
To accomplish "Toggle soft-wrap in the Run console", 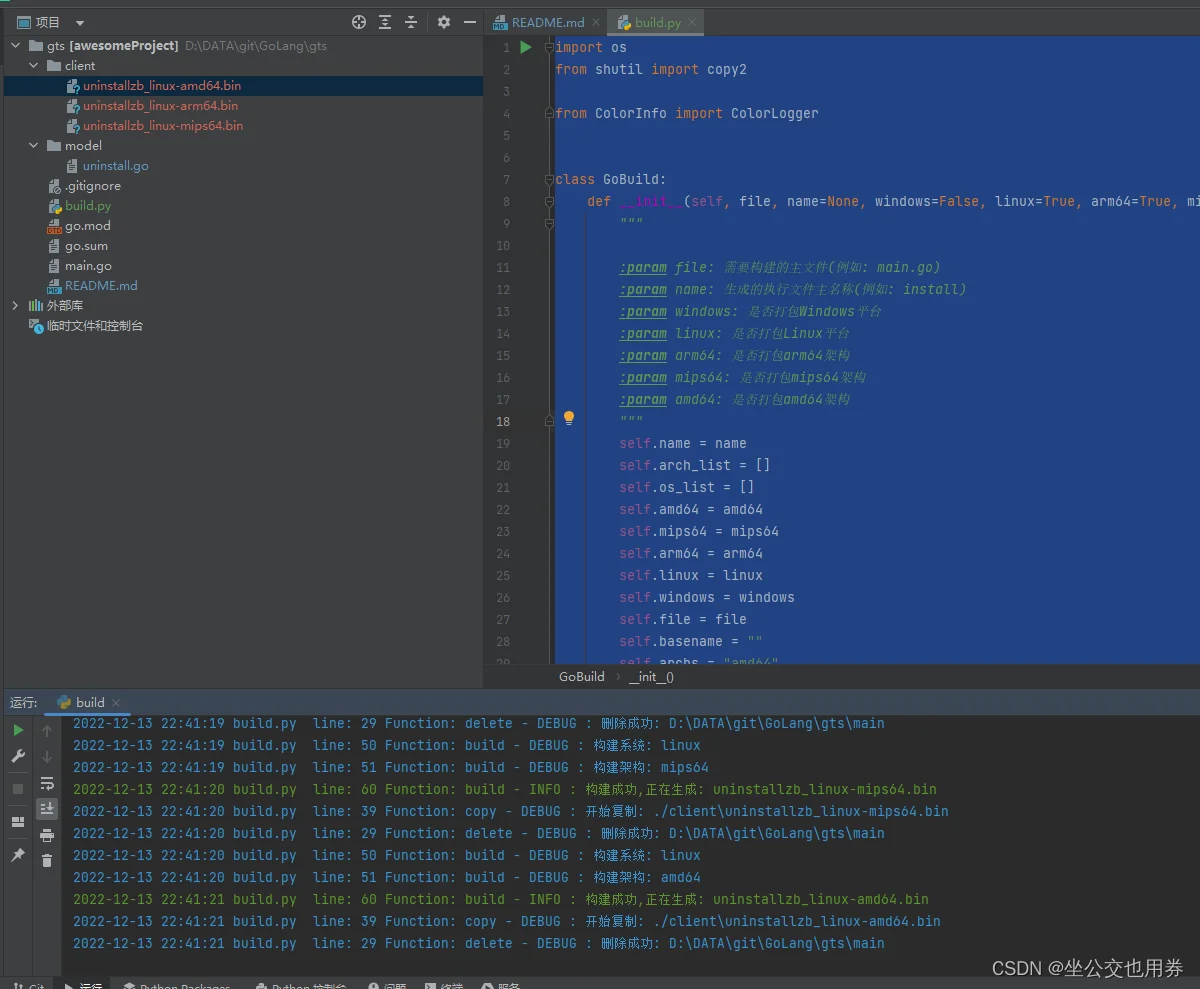I will point(47,783).
